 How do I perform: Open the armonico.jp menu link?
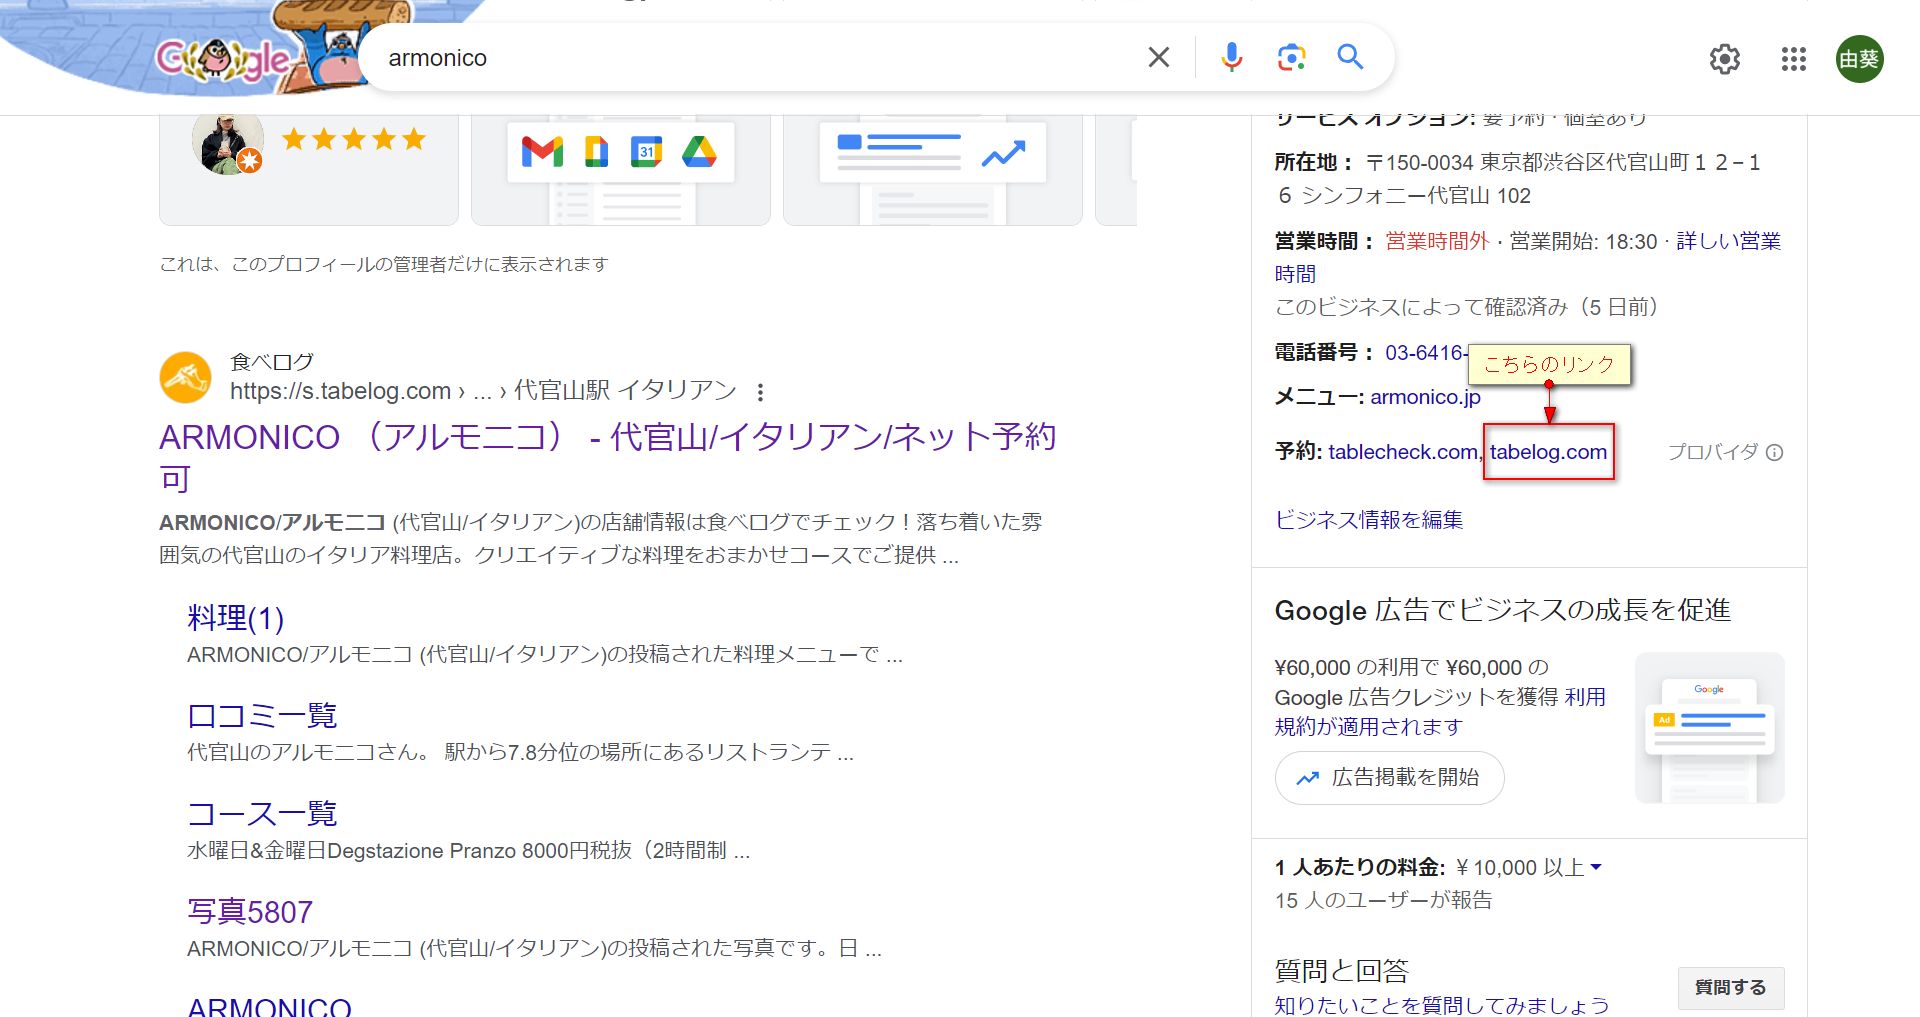(x=1425, y=397)
